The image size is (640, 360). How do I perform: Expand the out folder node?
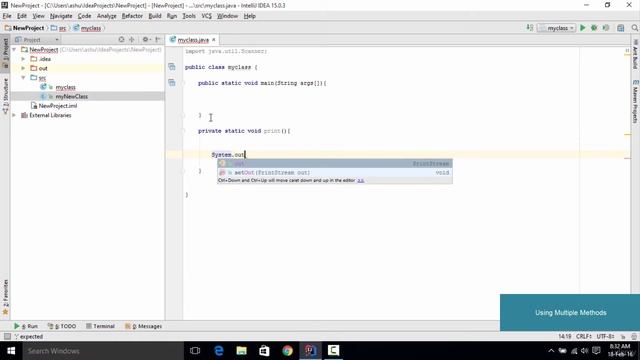click(x=23, y=68)
